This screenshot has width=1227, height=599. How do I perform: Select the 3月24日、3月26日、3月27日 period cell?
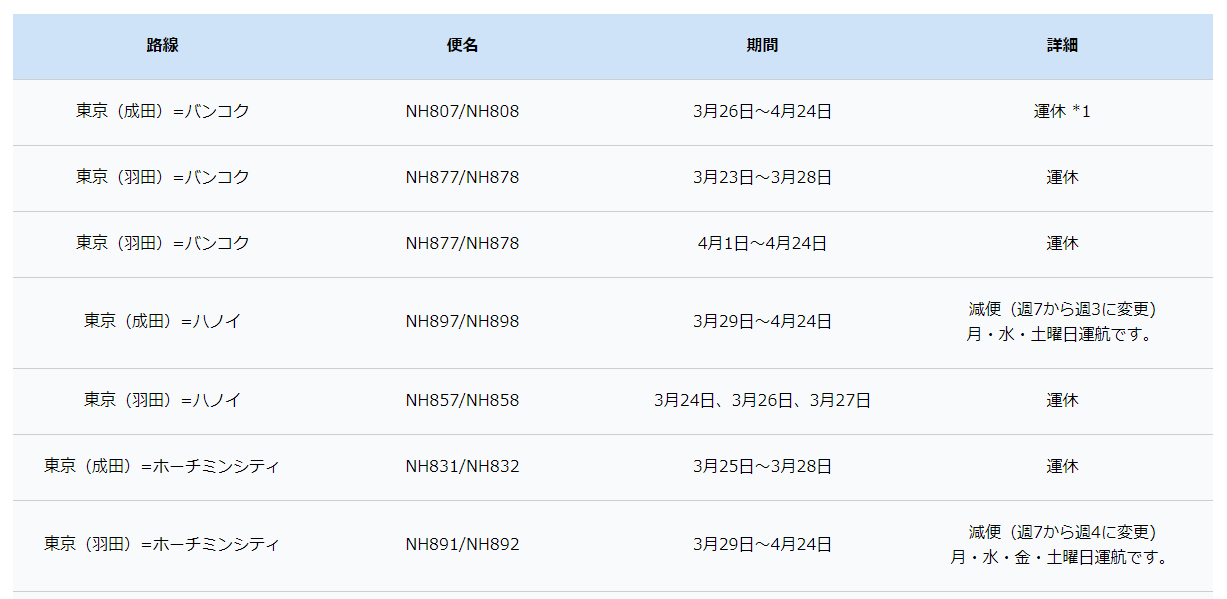(762, 400)
